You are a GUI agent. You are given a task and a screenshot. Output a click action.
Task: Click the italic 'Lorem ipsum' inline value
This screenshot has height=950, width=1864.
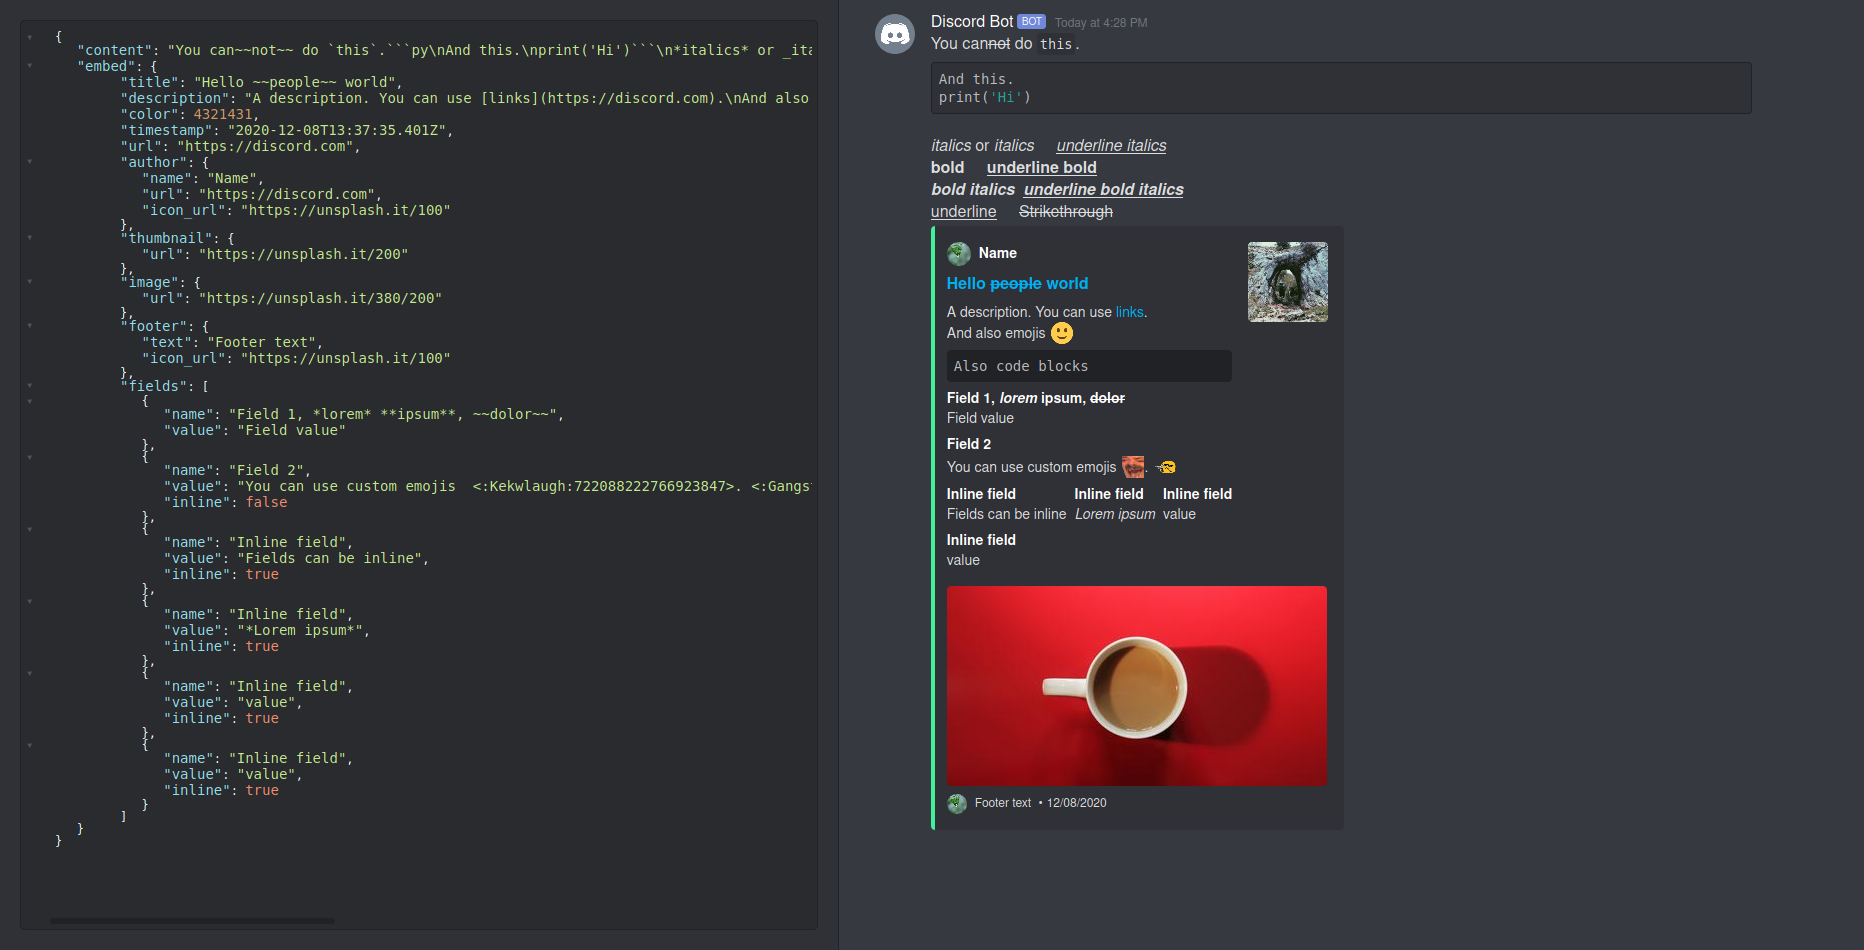(1115, 514)
